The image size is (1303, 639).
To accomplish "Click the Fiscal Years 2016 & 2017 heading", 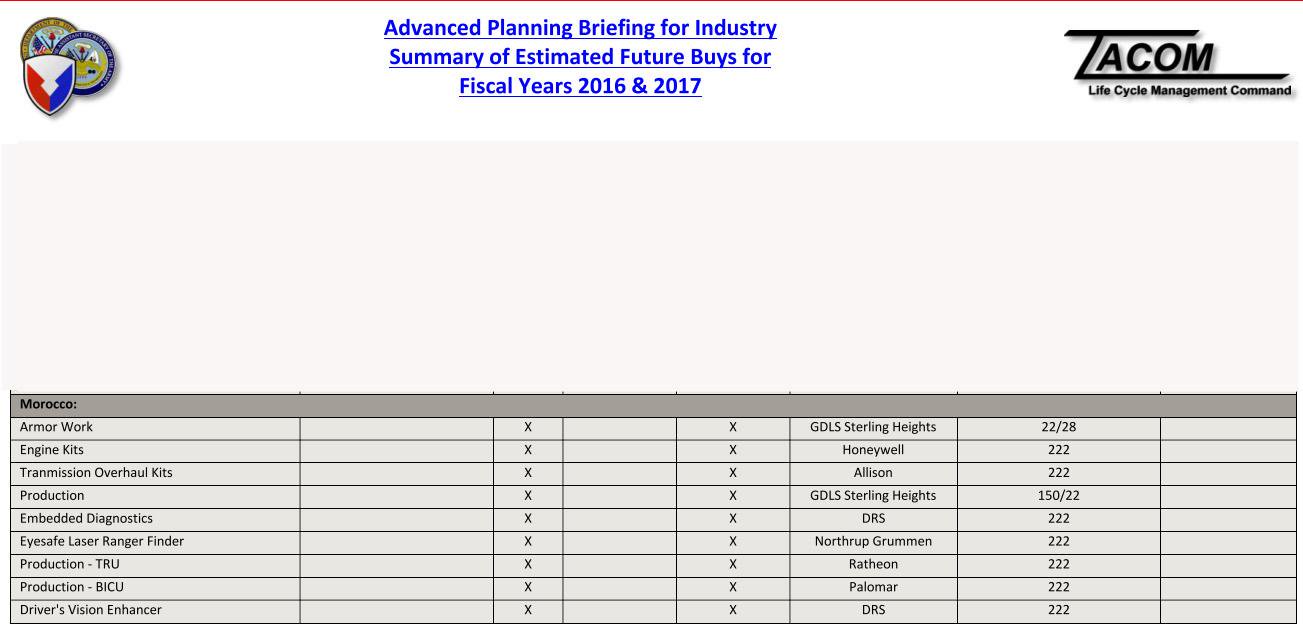I will (x=580, y=86).
